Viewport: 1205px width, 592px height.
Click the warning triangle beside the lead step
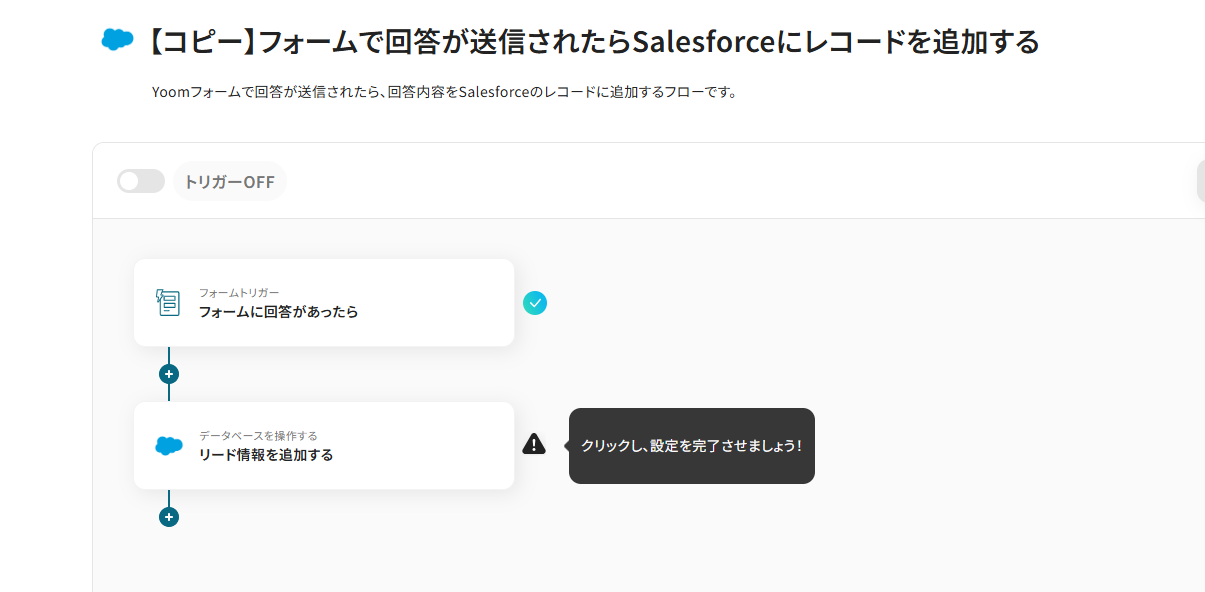click(x=534, y=444)
